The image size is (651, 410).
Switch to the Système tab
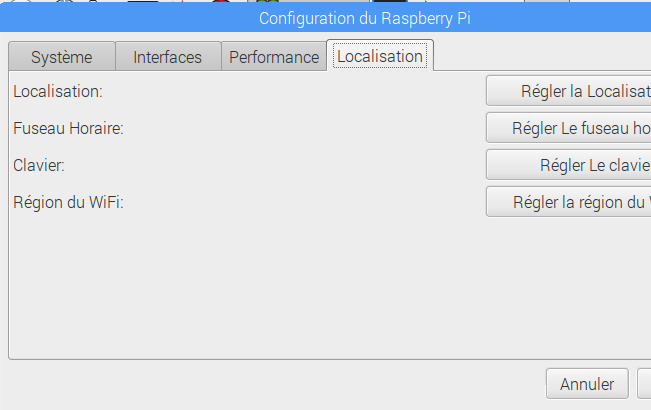[62, 57]
